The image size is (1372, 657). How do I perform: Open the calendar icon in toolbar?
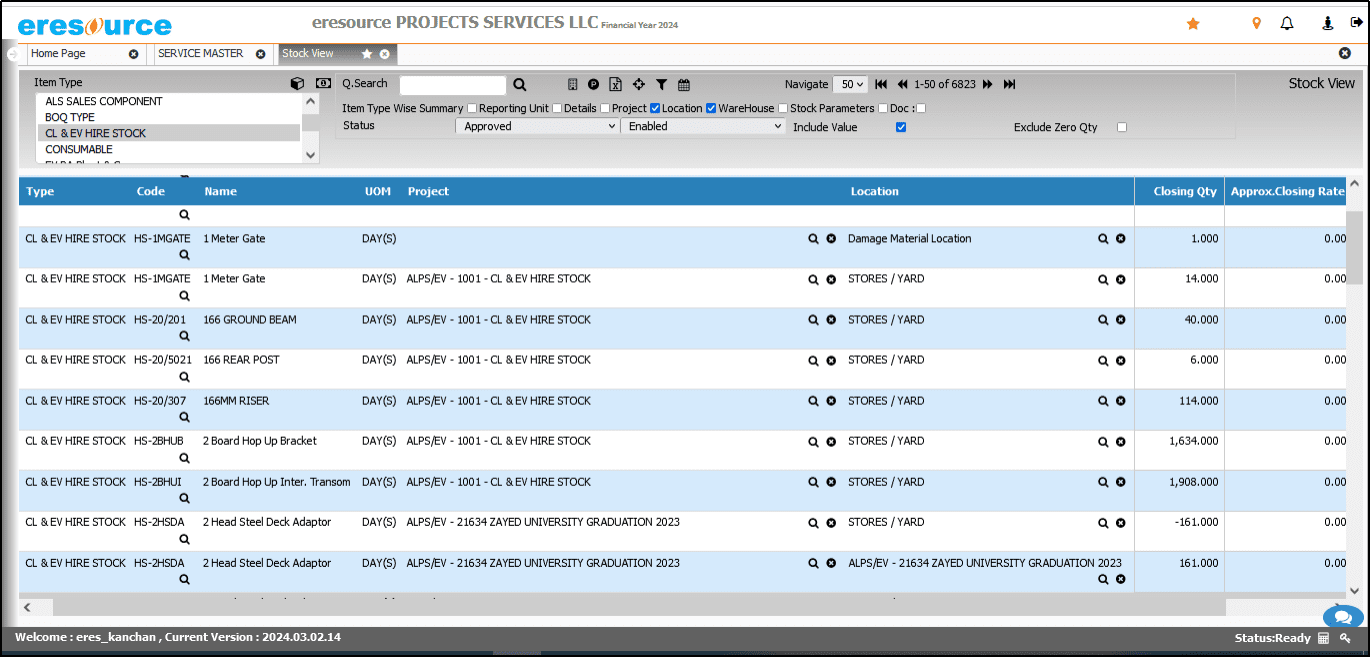(x=684, y=85)
